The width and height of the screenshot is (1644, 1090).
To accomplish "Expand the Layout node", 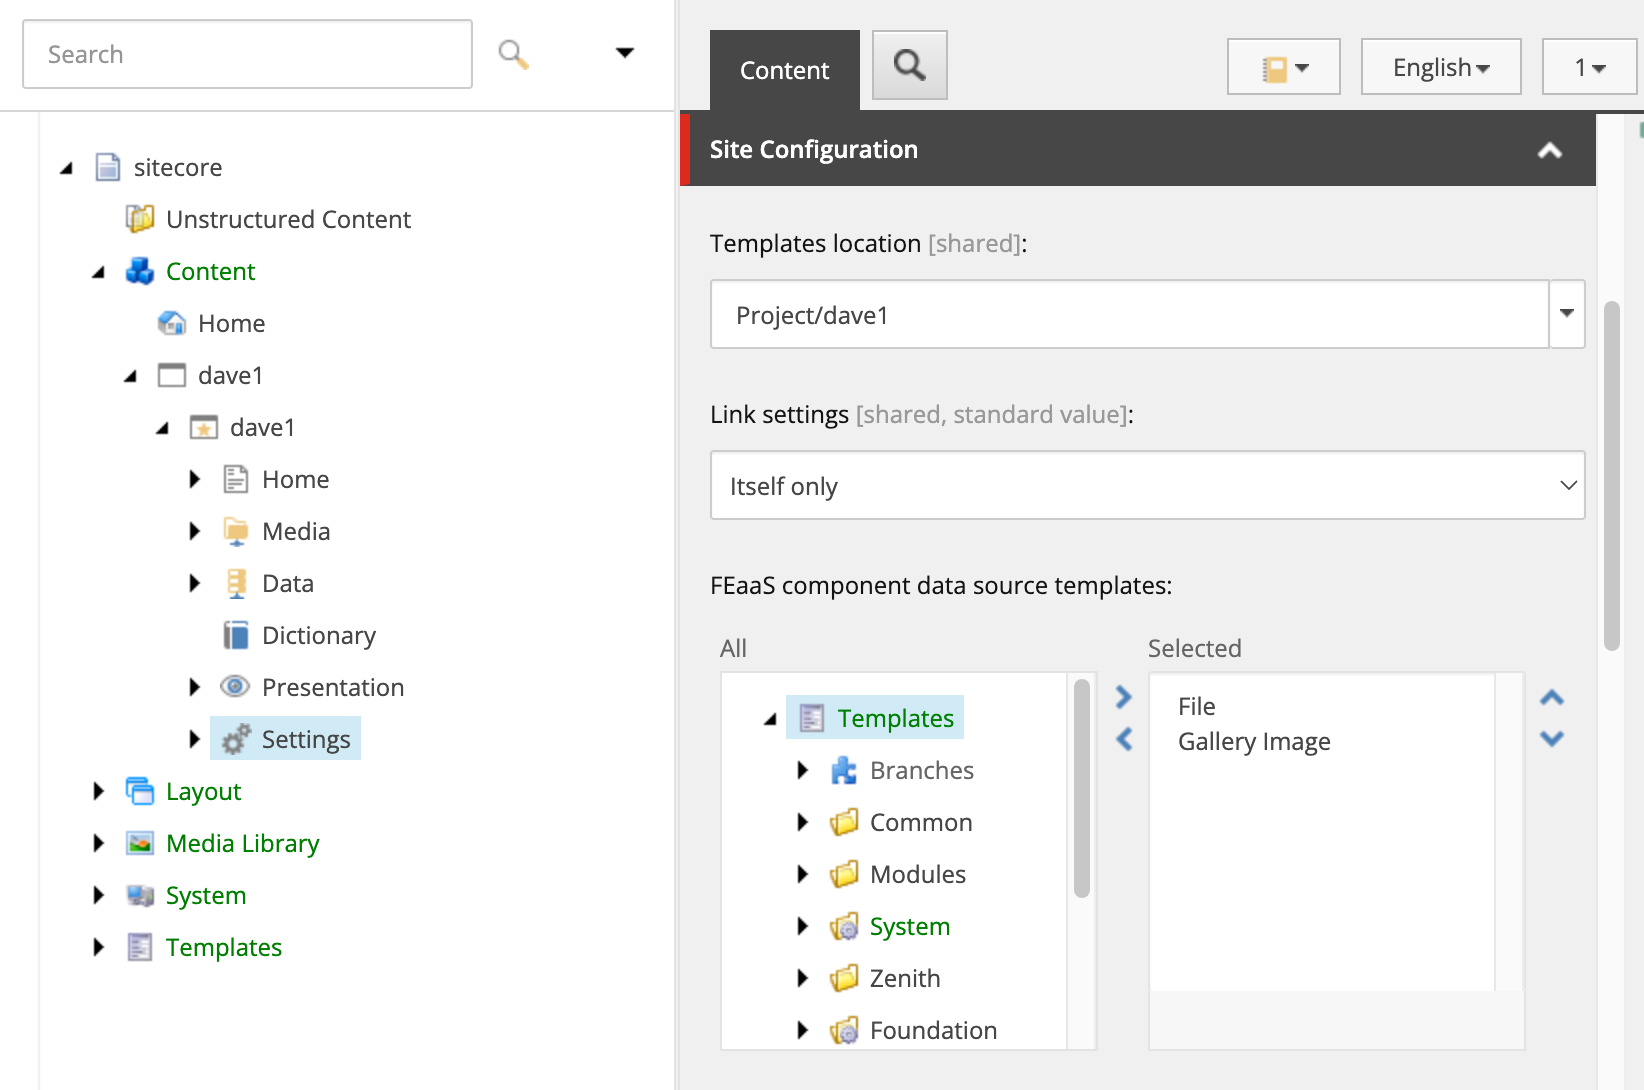I will click(99, 791).
